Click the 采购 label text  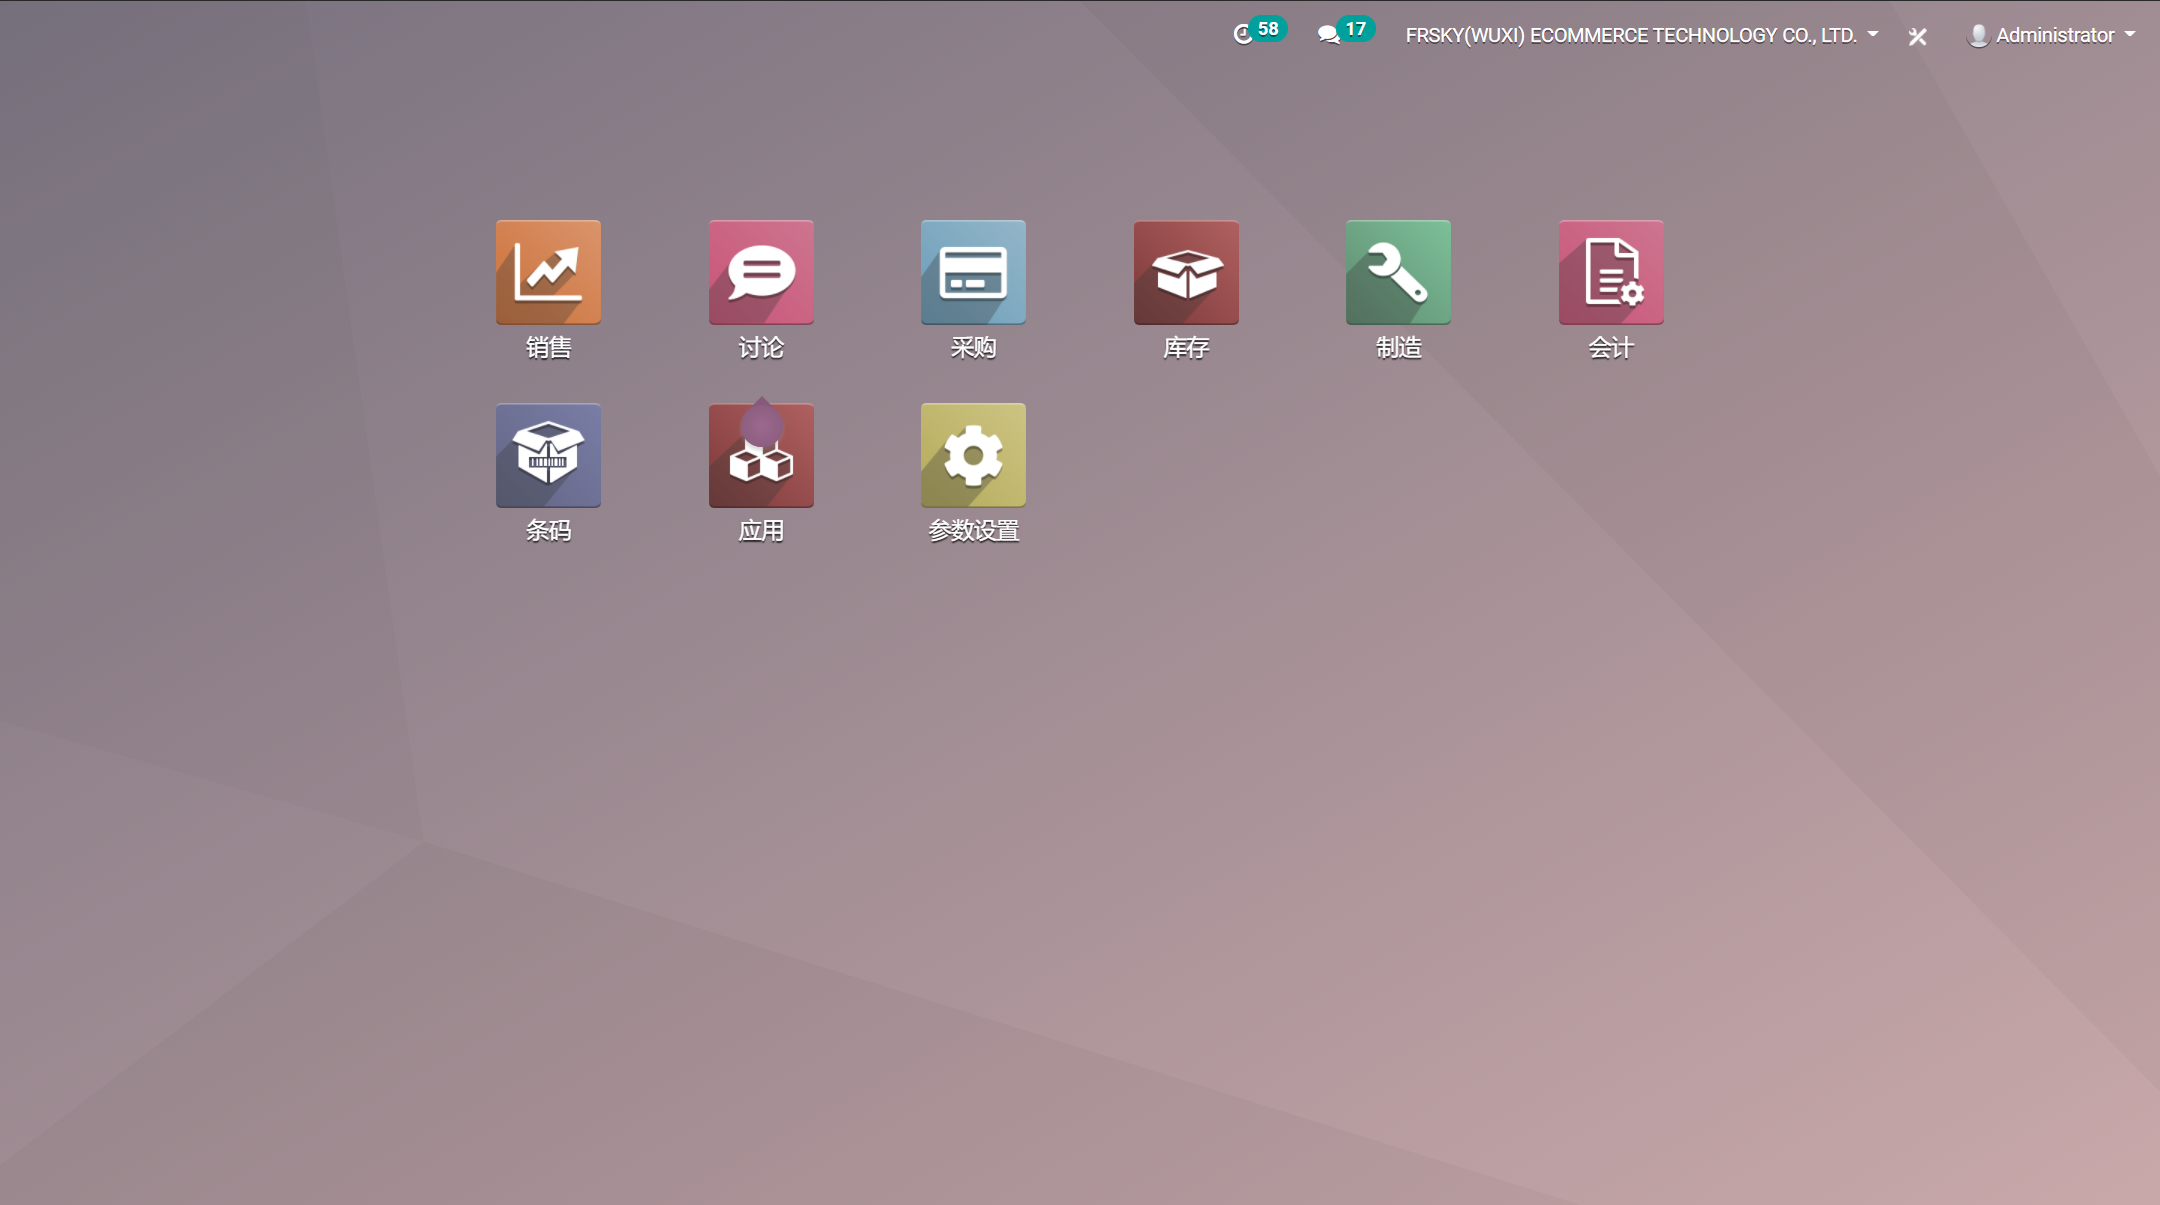click(x=973, y=347)
